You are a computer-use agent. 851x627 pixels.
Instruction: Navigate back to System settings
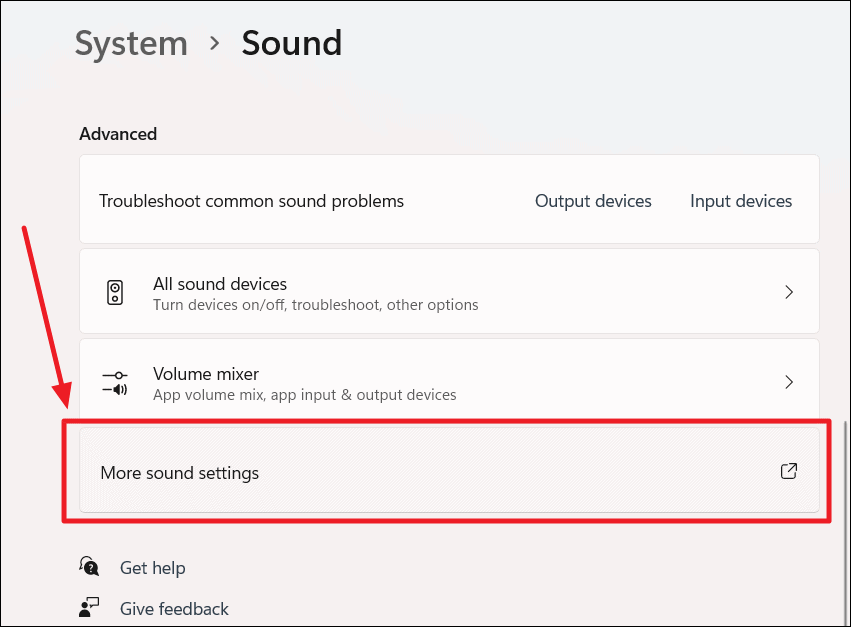(x=131, y=43)
